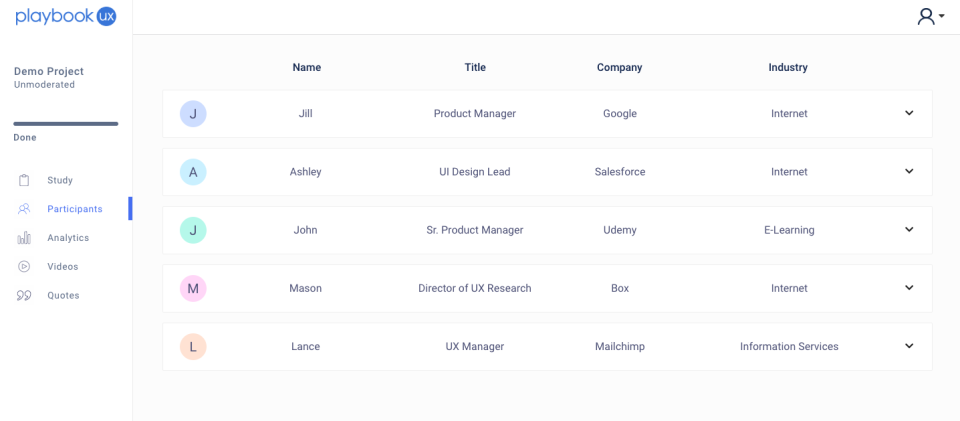Image resolution: width=960 pixels, height=421 pixels.
Task: Click Jill's avatar circle
Action: tap(193, 114)
